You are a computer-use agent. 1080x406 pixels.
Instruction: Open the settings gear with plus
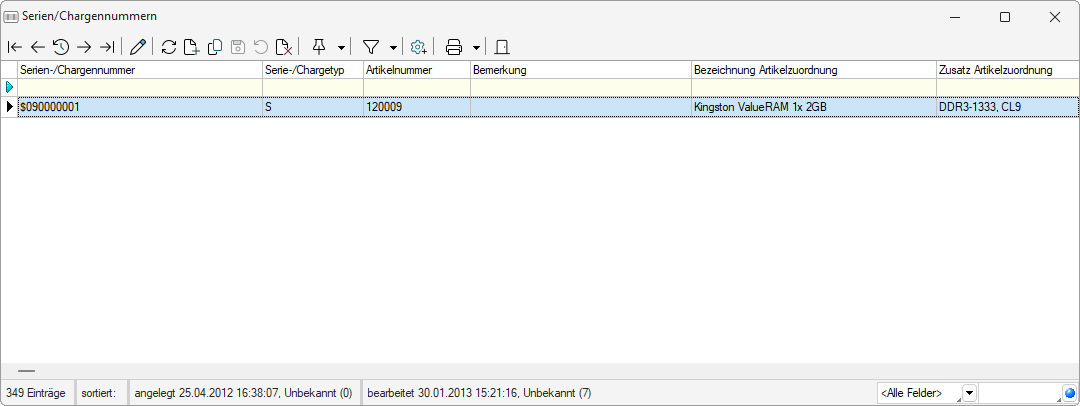click(x=419, y=47)
